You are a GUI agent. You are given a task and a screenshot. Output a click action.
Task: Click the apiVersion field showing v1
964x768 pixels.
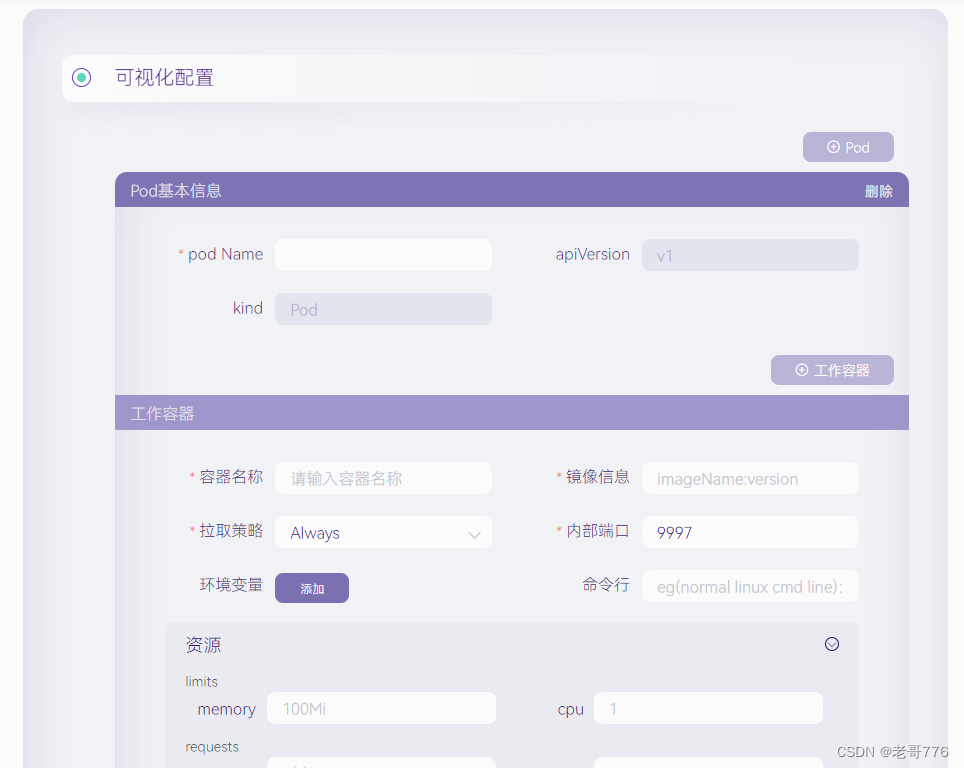[750, 255]
